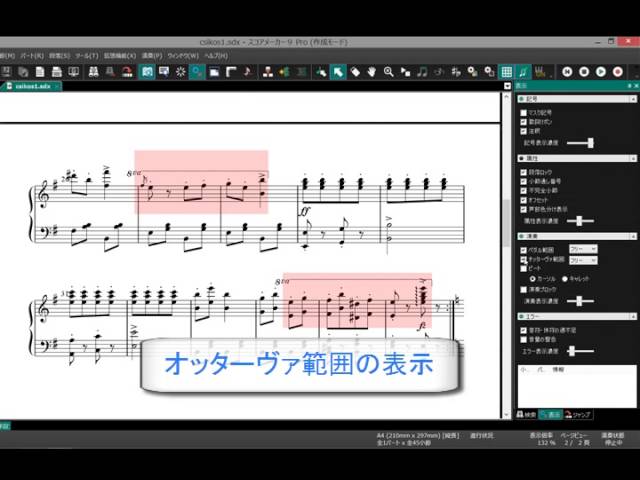Click the beamed notes icon in toolbar
Image resolution: width=640 pixels, height=480 pixels.
coord(422,72)
